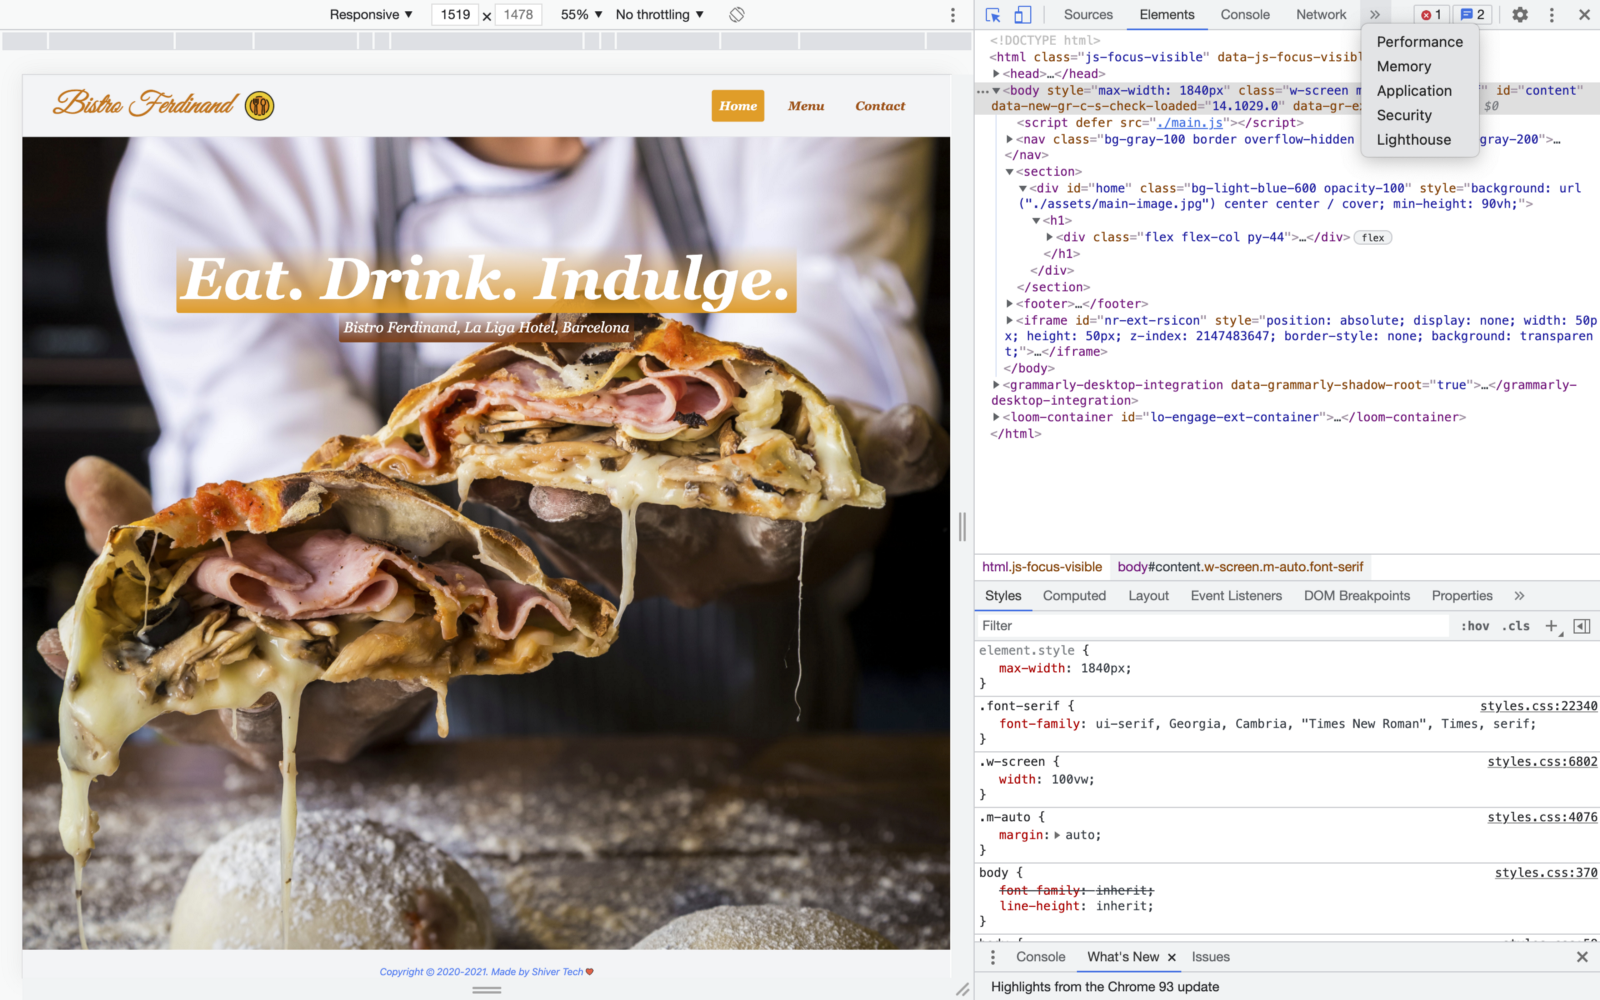The width and height of the screenshot is (1600, 1000).
Task: Expand the nav element node
Action: pos(1009,139)
